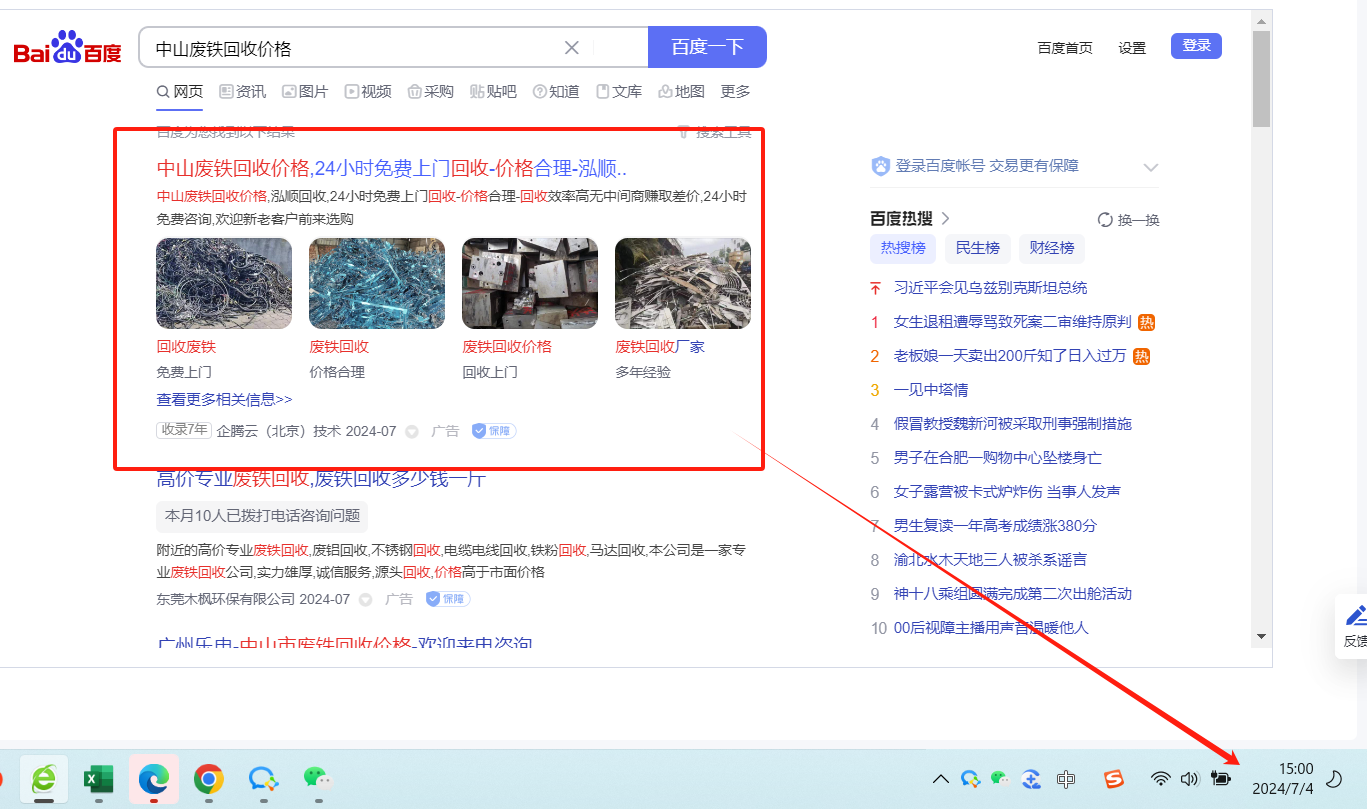Screen dimensions: 1367x809
Task: Expand the 登录百度帐号 panel chevron
Action: tap(1150, 167)
